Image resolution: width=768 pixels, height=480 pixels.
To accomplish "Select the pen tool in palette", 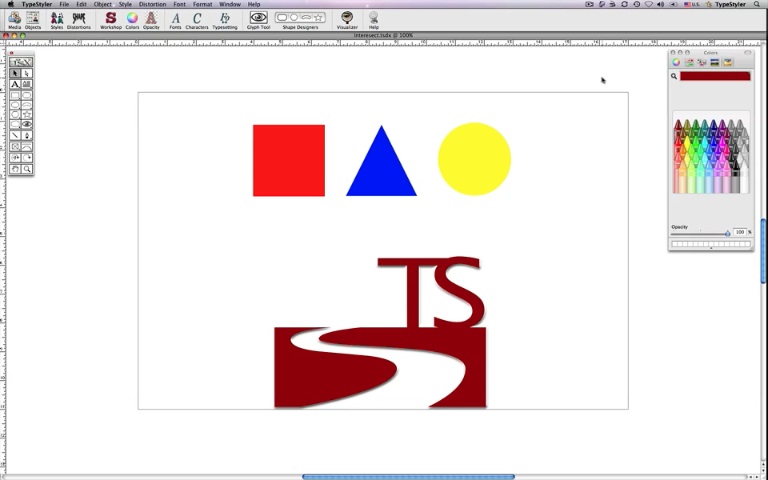I will 27,136.
